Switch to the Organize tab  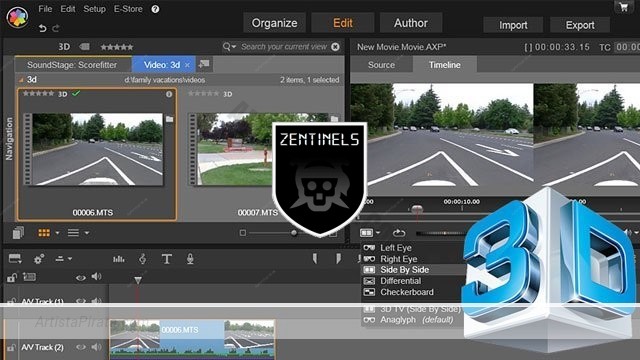pyautogui.click(x=274, y=23)
